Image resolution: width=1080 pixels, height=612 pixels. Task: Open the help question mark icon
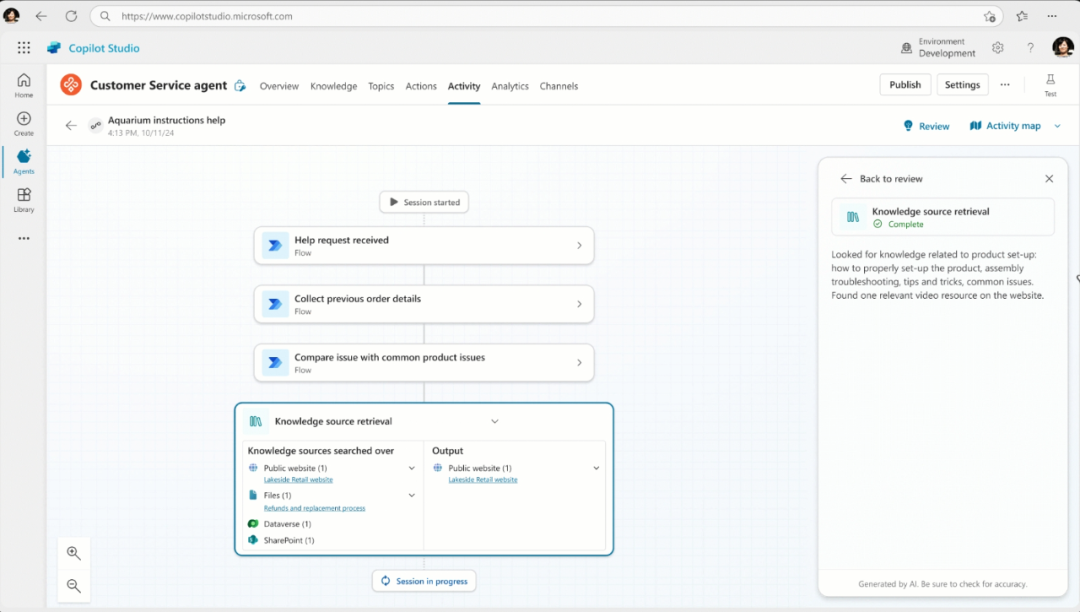(1030, 48)
